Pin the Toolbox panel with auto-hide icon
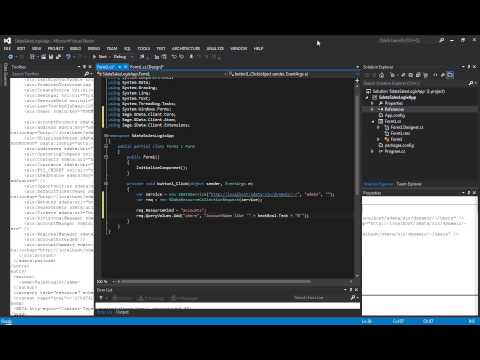 pos(84,67)
